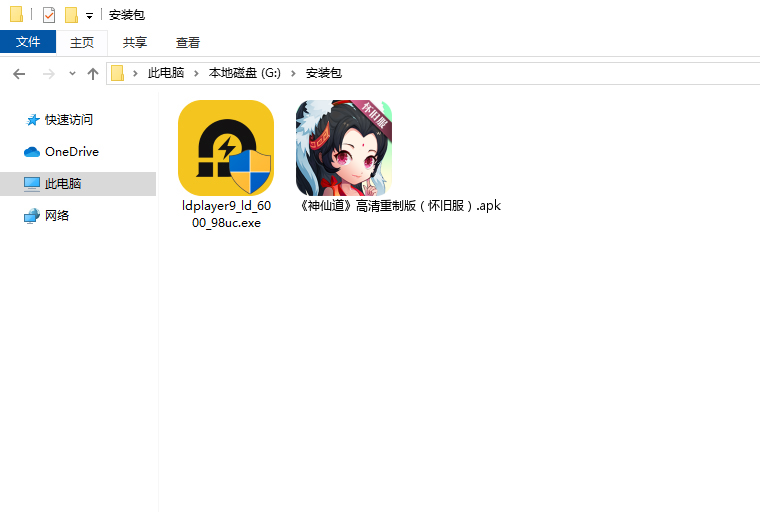Open 网络 in the navigation pane
760x512 pixels.
point(57,215)
